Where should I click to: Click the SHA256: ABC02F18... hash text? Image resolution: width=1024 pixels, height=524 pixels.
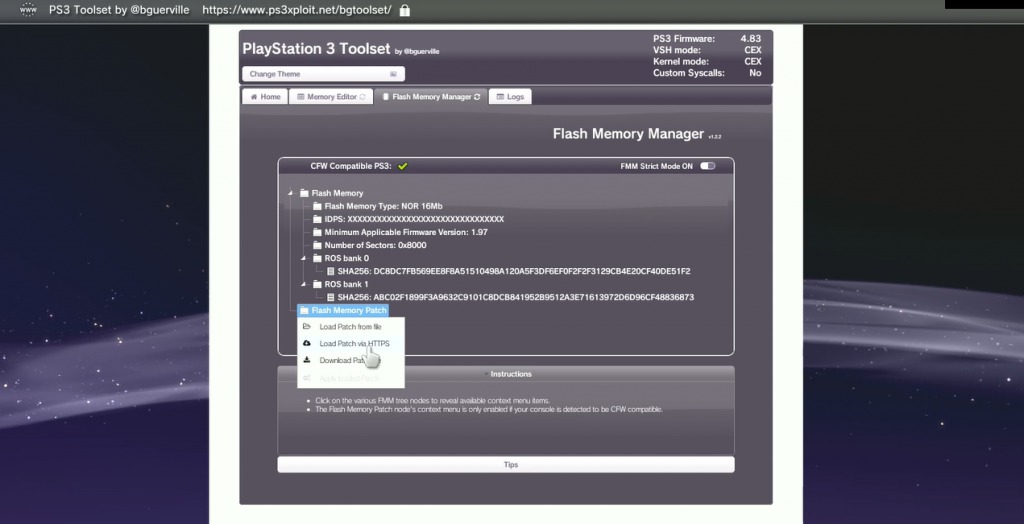516,297
